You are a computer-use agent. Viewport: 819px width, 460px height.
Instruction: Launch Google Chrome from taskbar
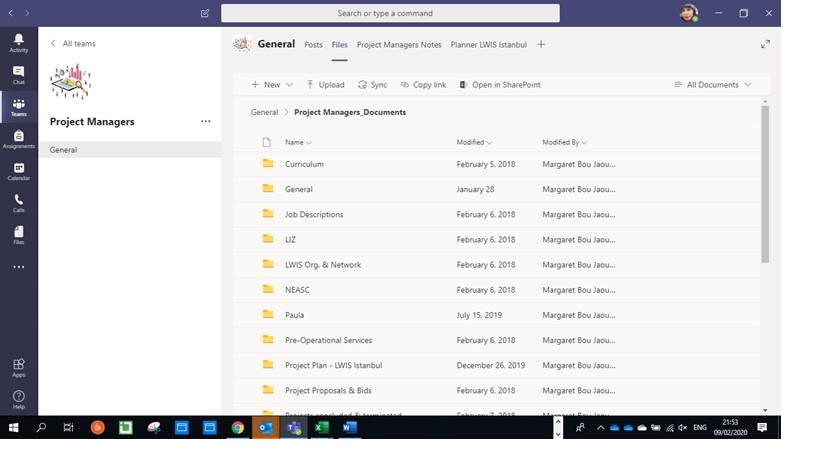click(238, 428)
